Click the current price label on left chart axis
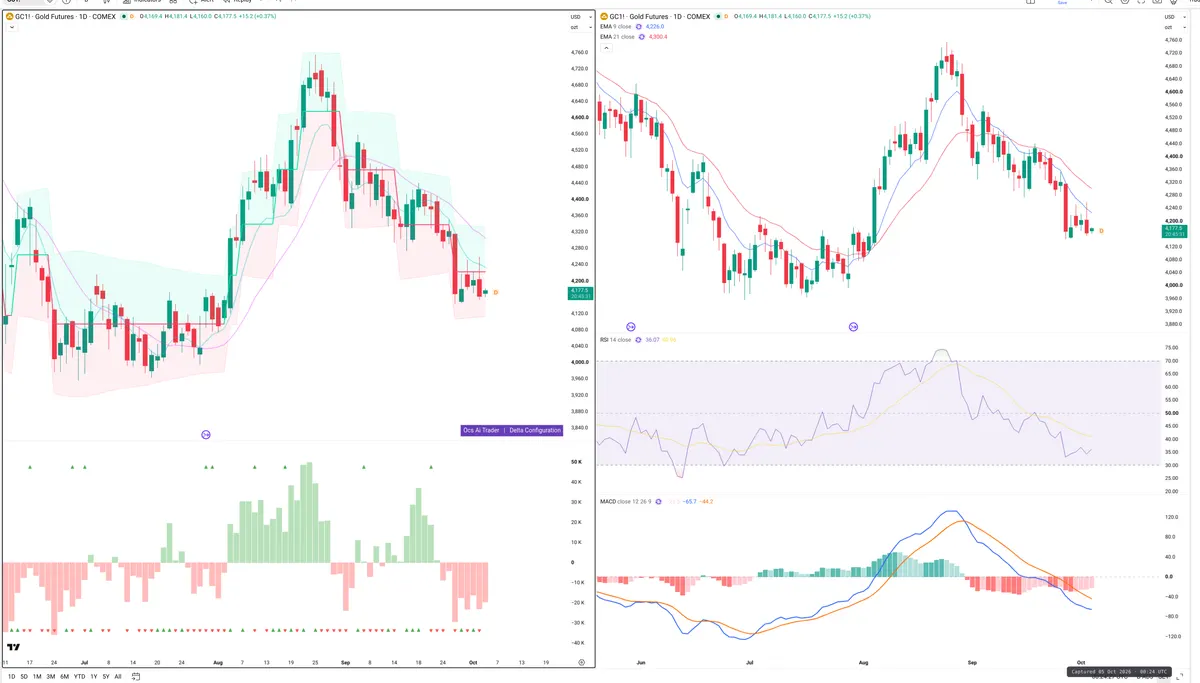 tap(580, 294)
